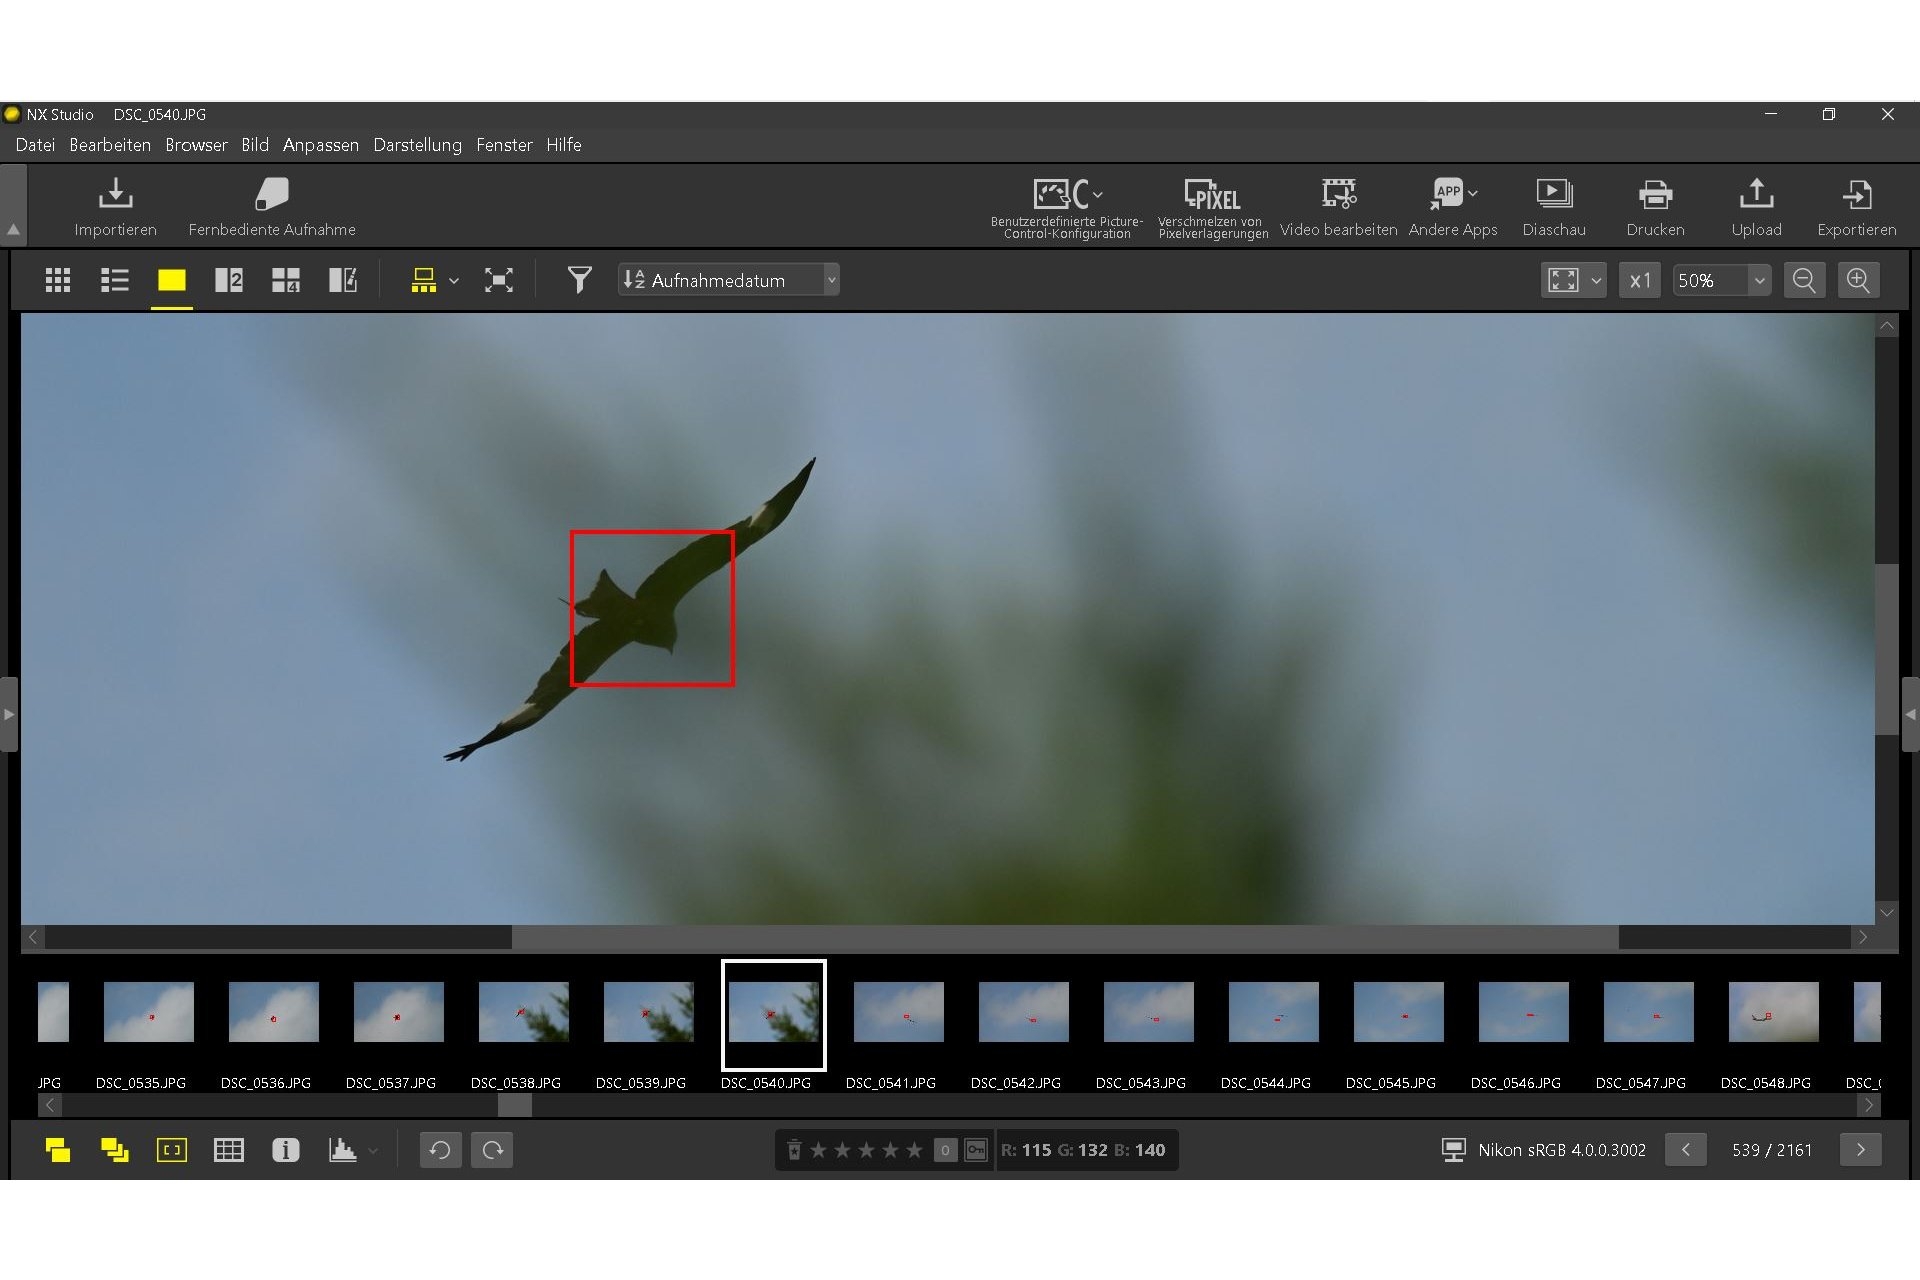
Task: Open the Darstellung menu
Action: coord(418,145)
